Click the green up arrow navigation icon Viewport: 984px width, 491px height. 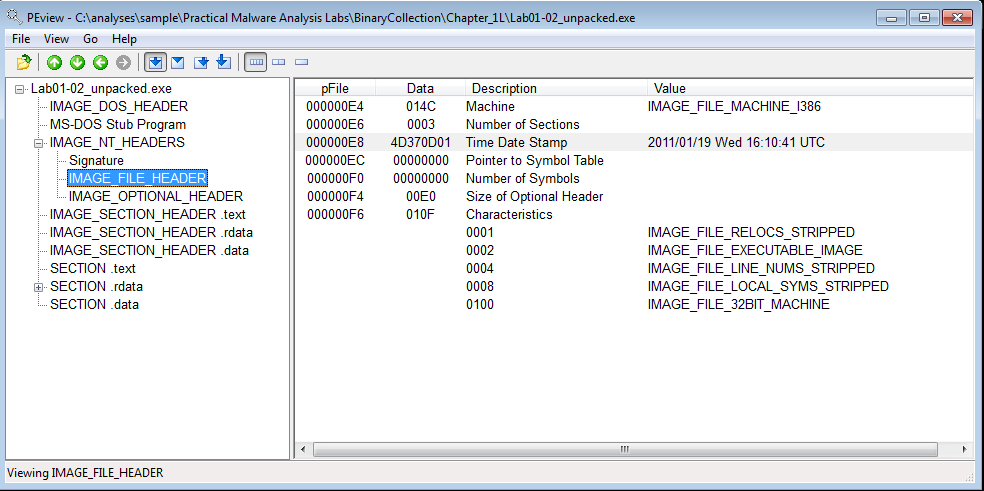pos(55,62)
